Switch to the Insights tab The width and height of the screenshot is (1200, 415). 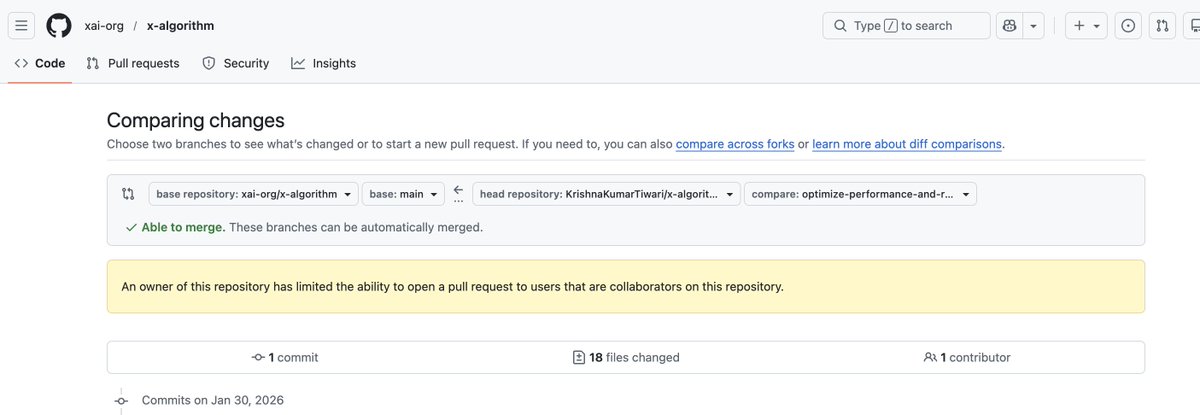(x=324, y=63)
